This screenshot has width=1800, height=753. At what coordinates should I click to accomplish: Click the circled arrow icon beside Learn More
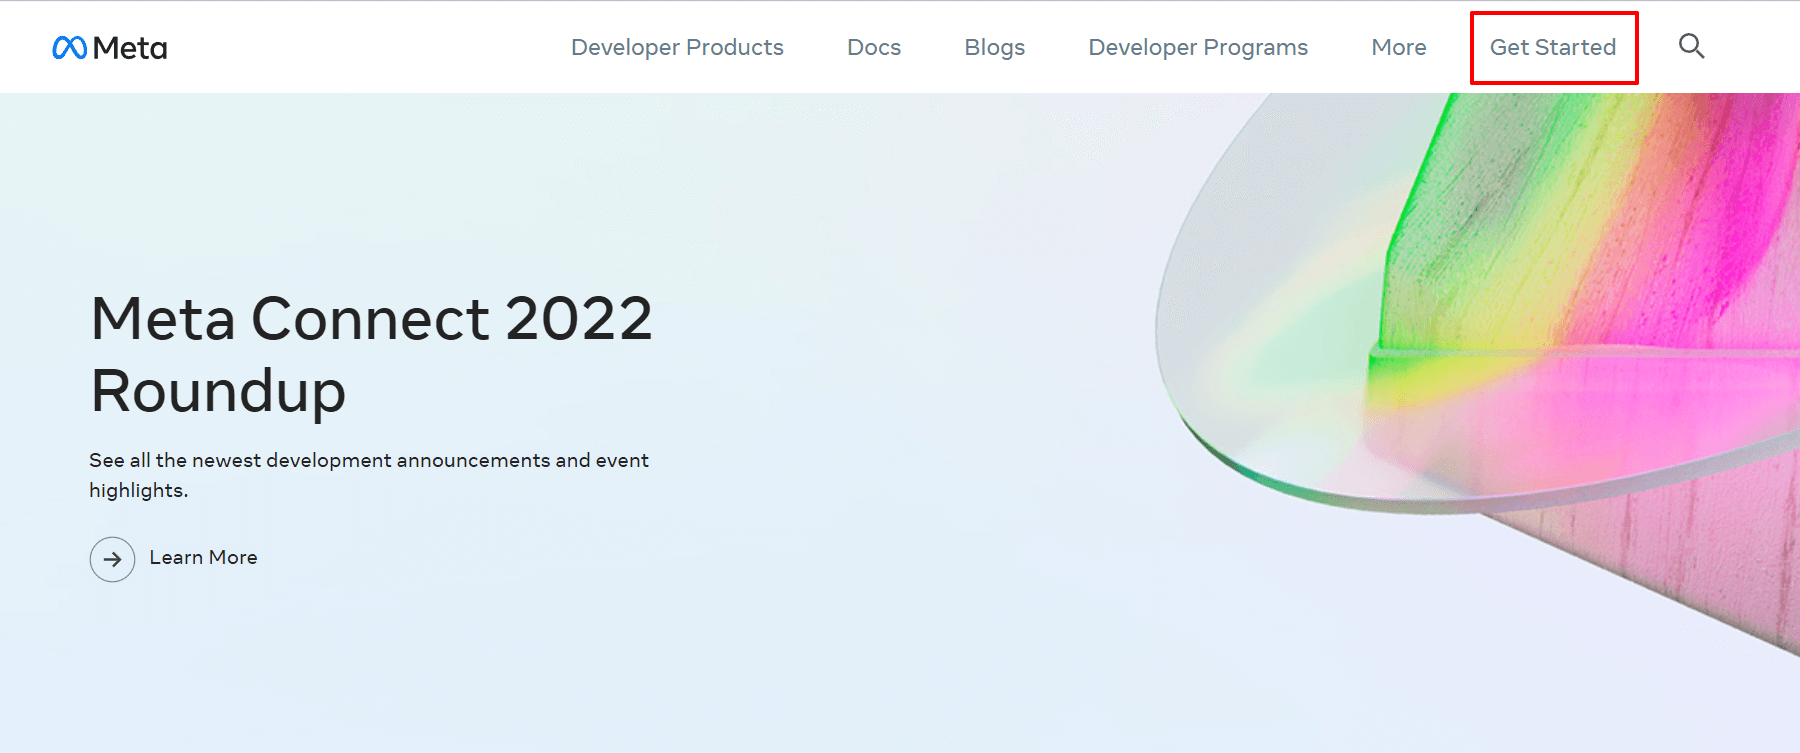(112, 559)
